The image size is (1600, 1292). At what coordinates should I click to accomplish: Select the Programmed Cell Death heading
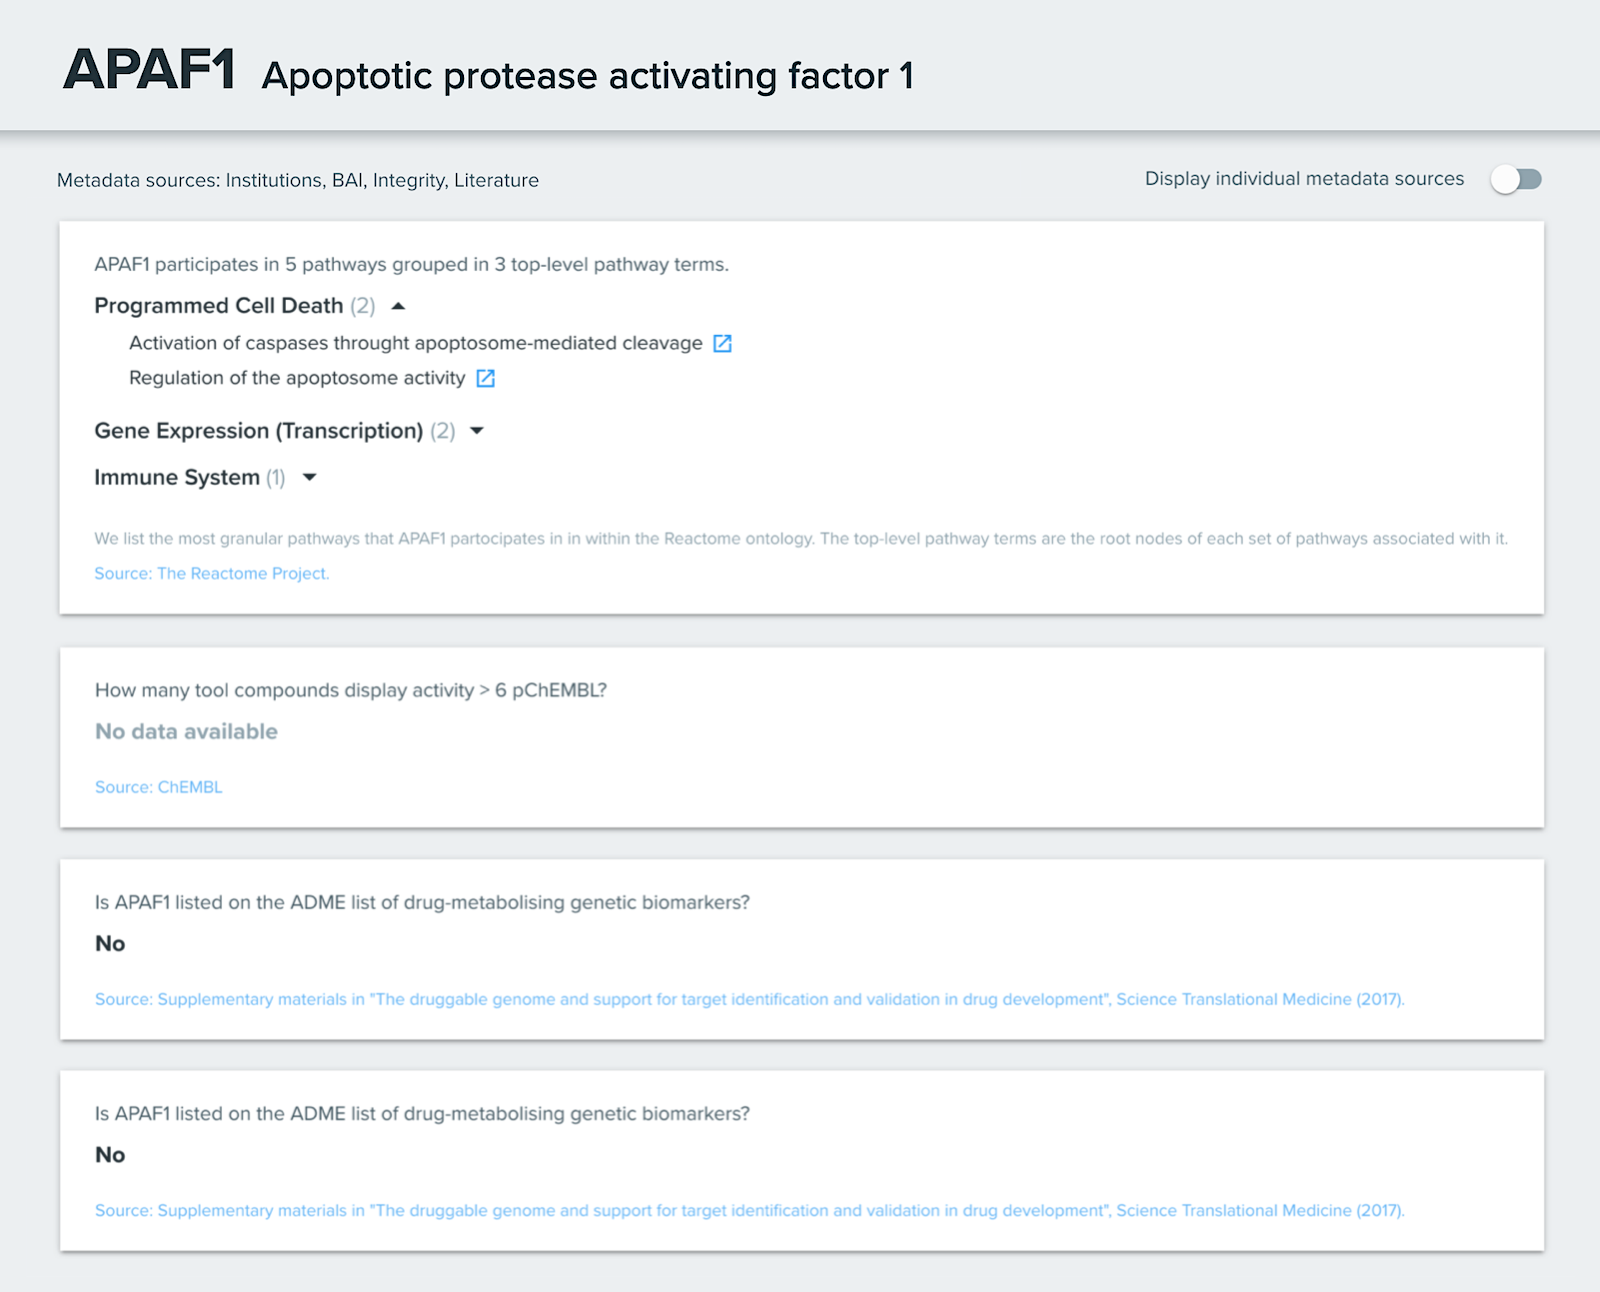click(x=218, y=306)
